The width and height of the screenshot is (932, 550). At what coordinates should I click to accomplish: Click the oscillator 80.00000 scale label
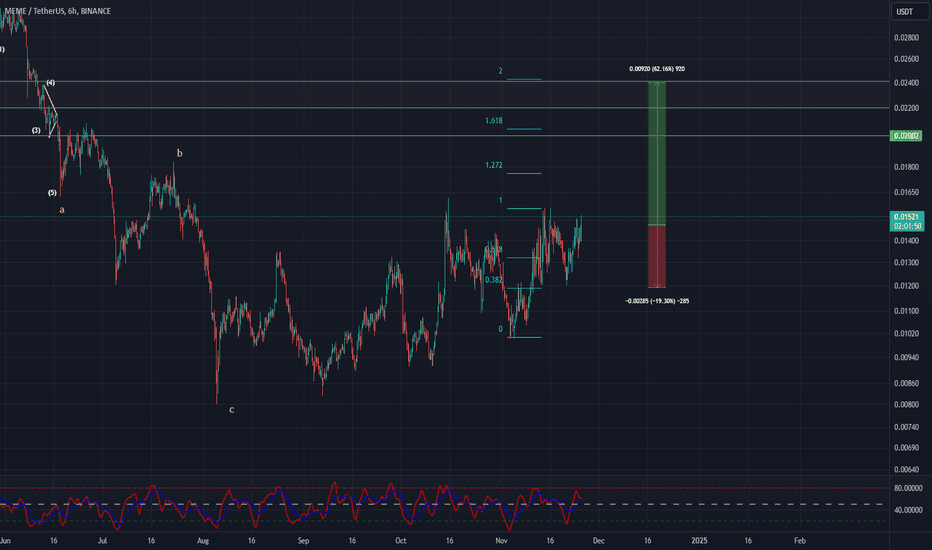pos(908,488)
